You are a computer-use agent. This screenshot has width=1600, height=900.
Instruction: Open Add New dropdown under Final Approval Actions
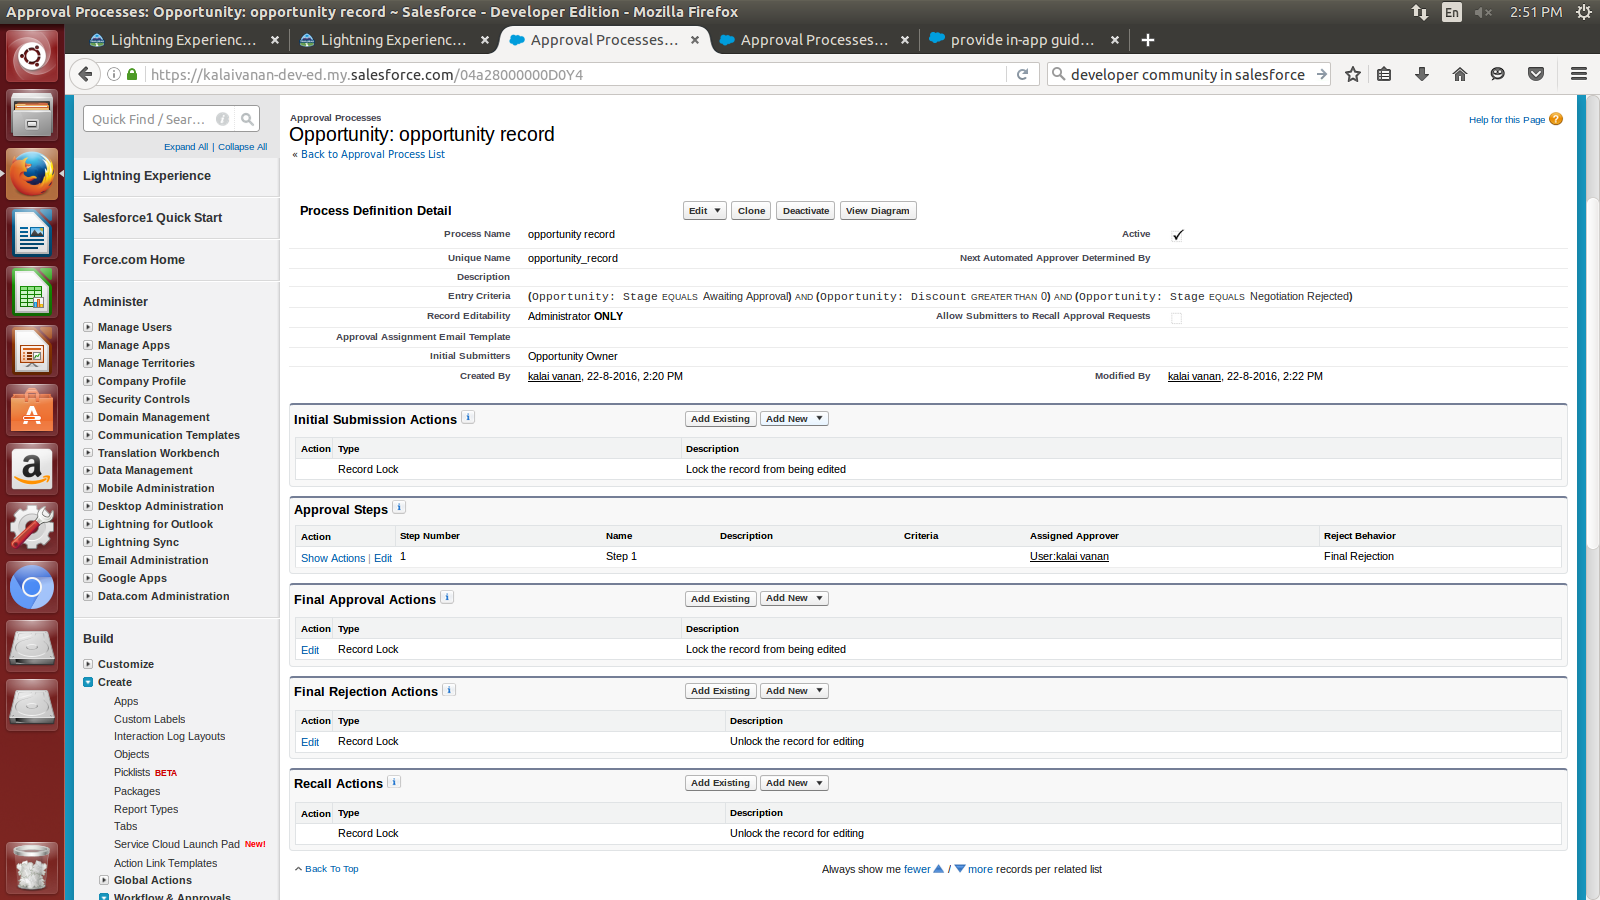tap(794, 599)
